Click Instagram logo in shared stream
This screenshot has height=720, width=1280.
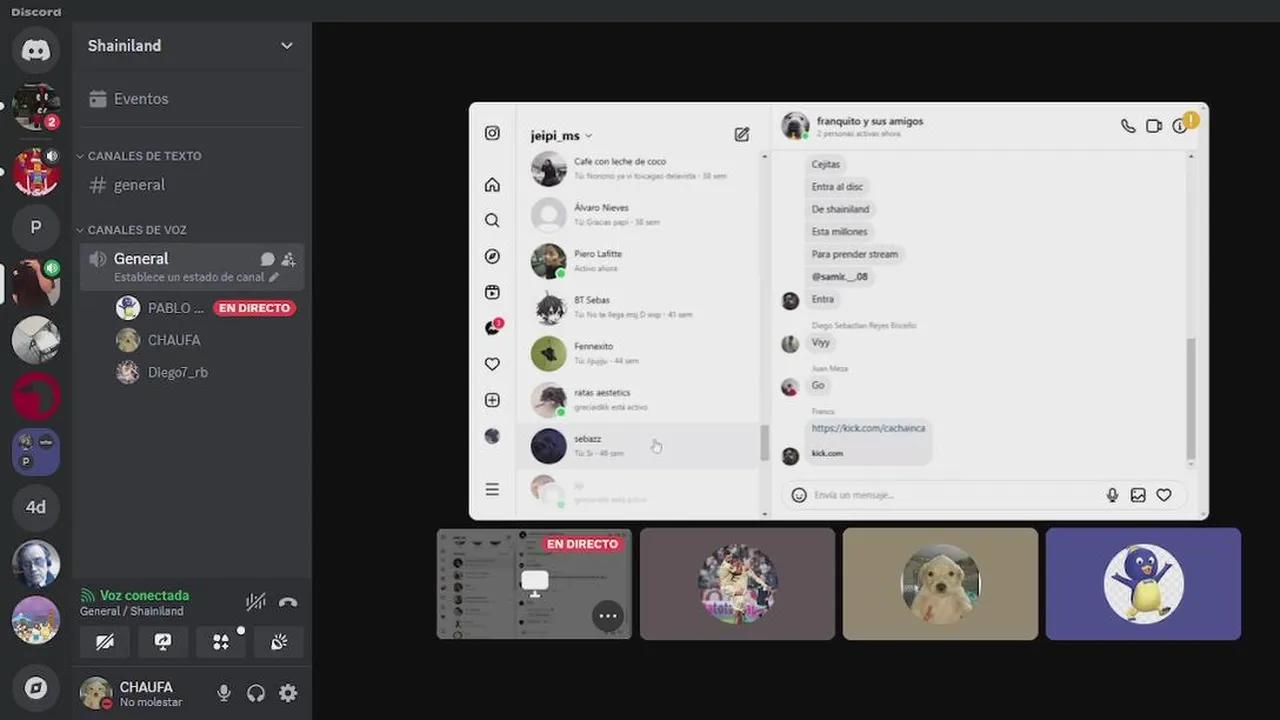click(x=492, y=133)
